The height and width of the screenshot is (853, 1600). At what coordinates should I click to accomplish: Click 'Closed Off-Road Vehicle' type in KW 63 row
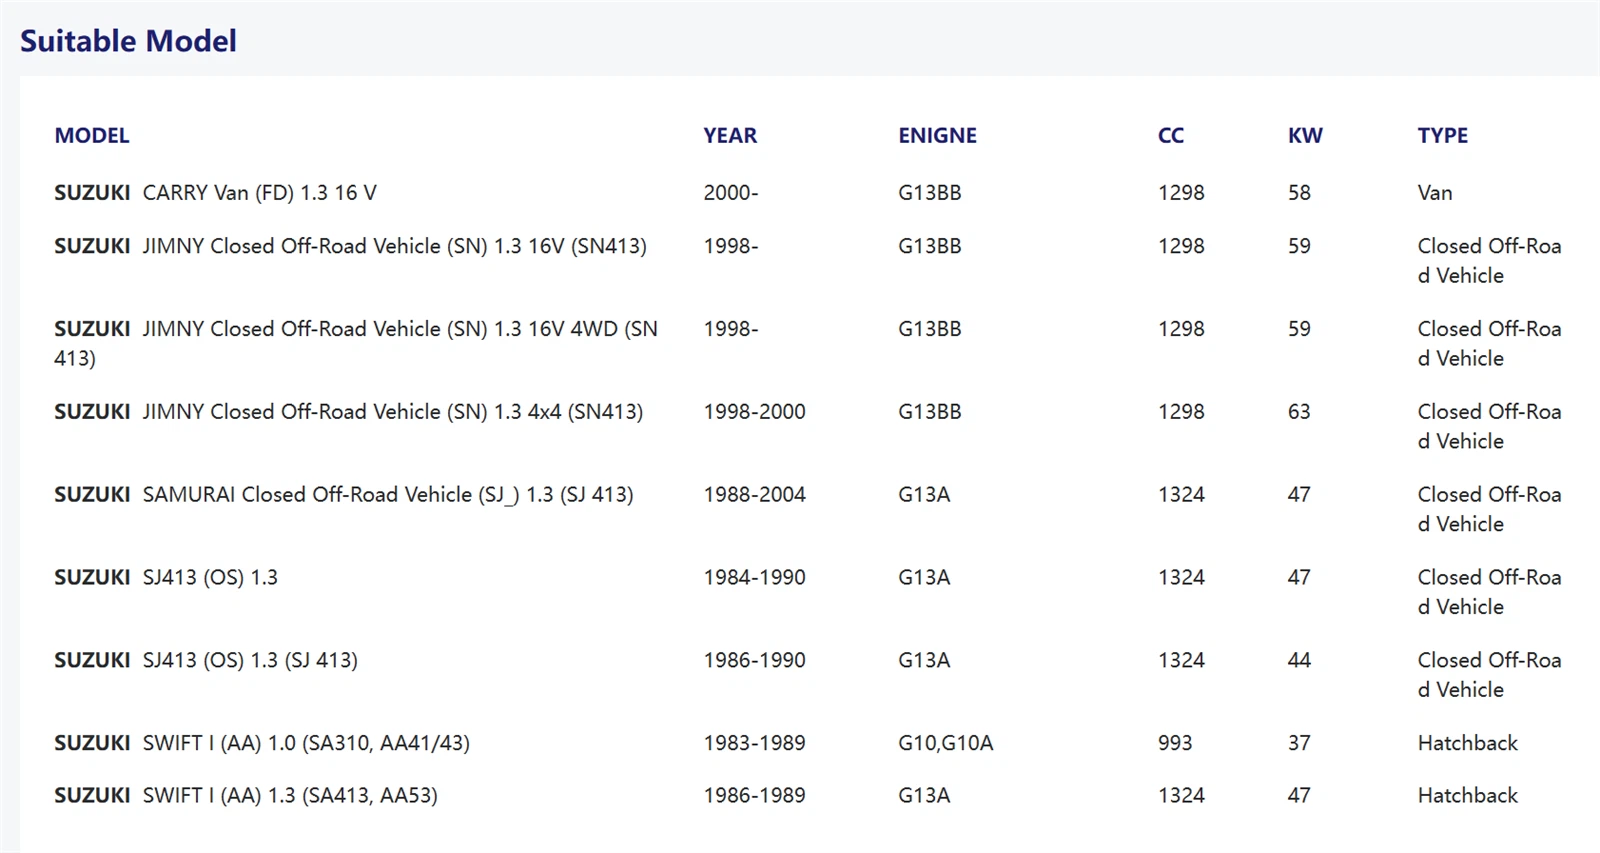pos(1489,427)
